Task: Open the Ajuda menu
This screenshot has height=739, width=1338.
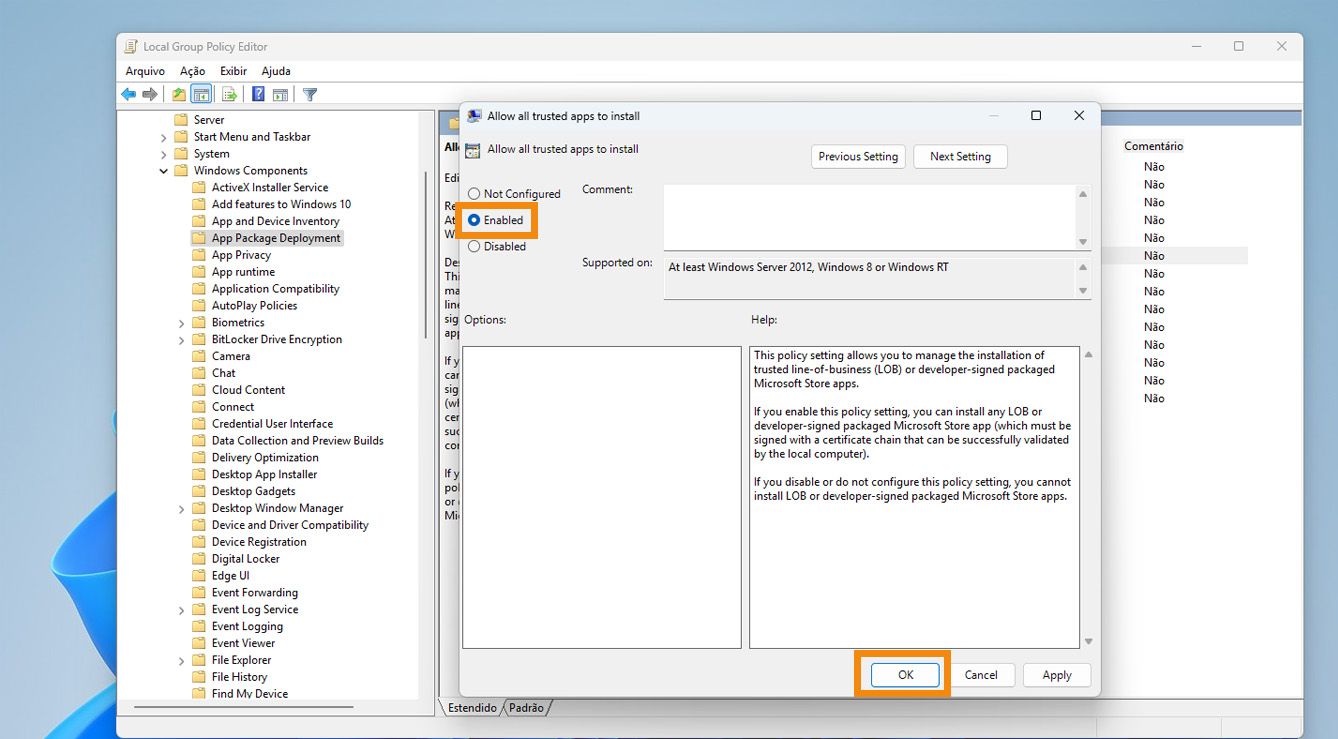Action: click(x=276, y=71)
